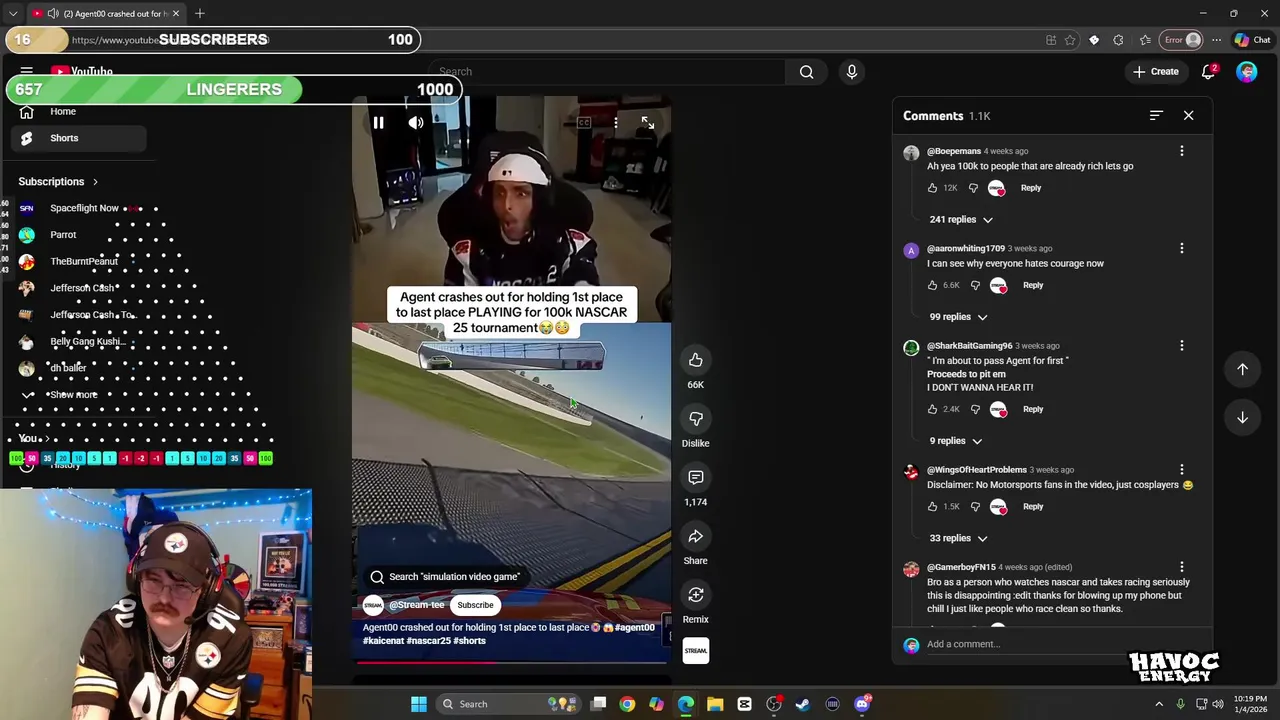The image size is (1280, 720).
Task: Open Steam from the taskbar
Action: (x=803, y=704)
